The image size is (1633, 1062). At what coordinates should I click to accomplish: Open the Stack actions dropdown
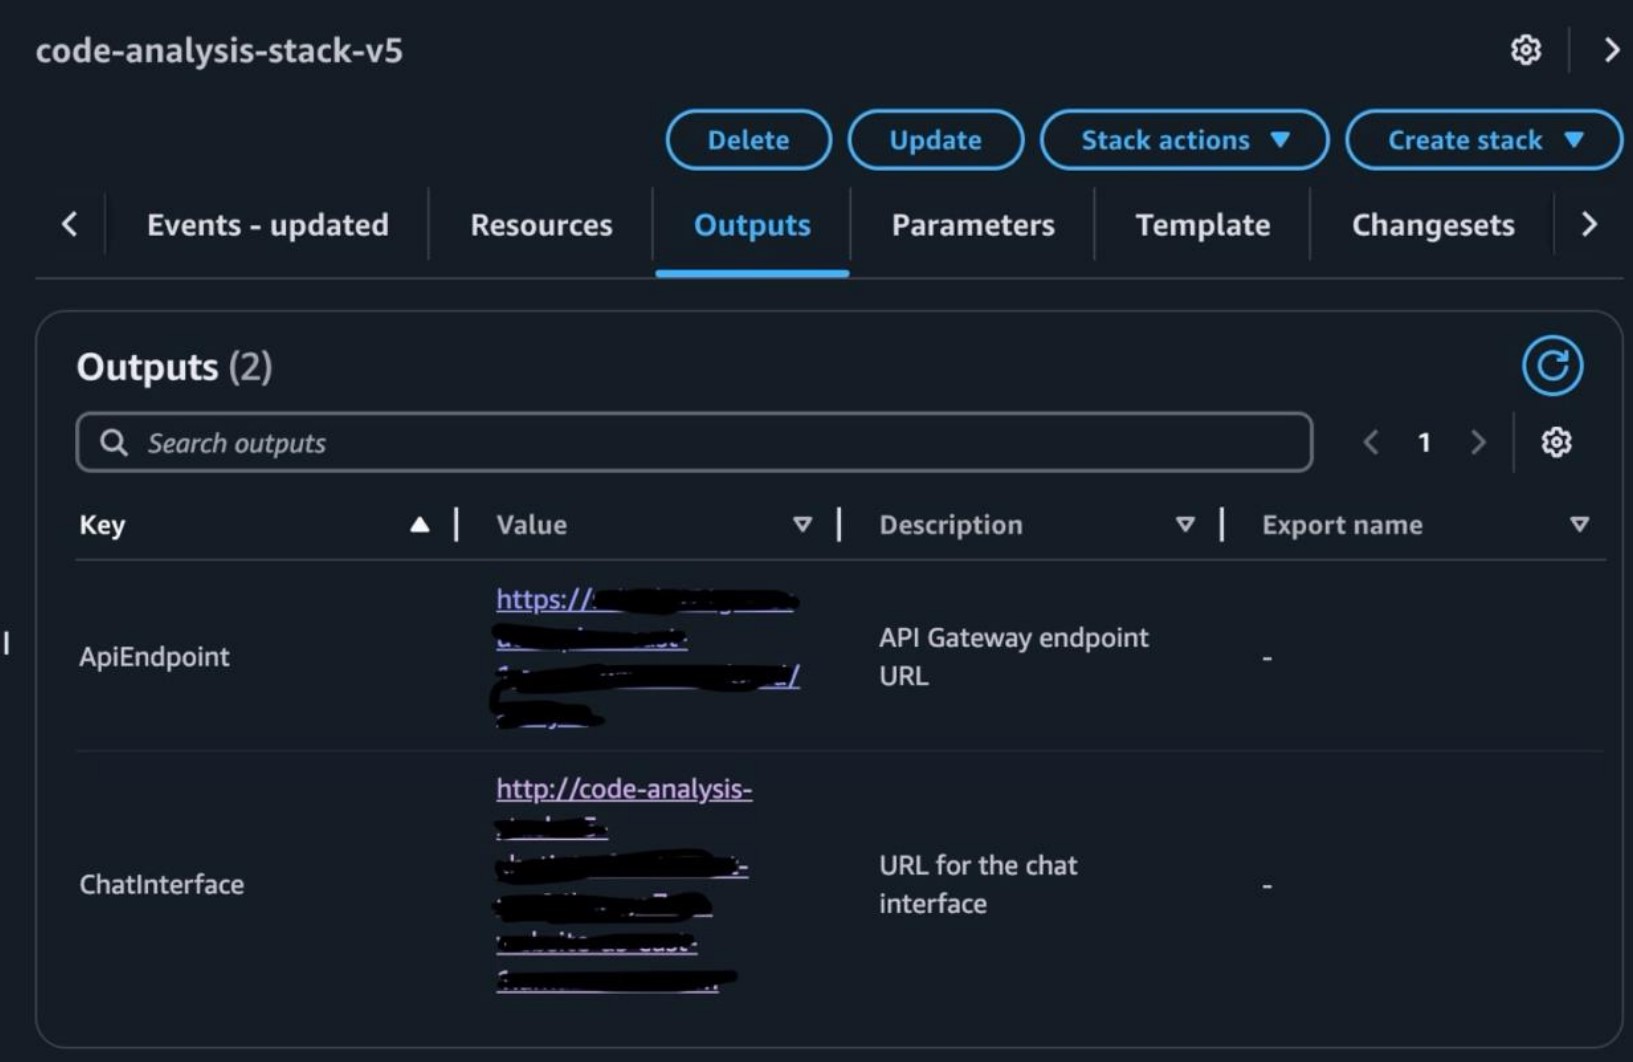[x=1184, y=140]
